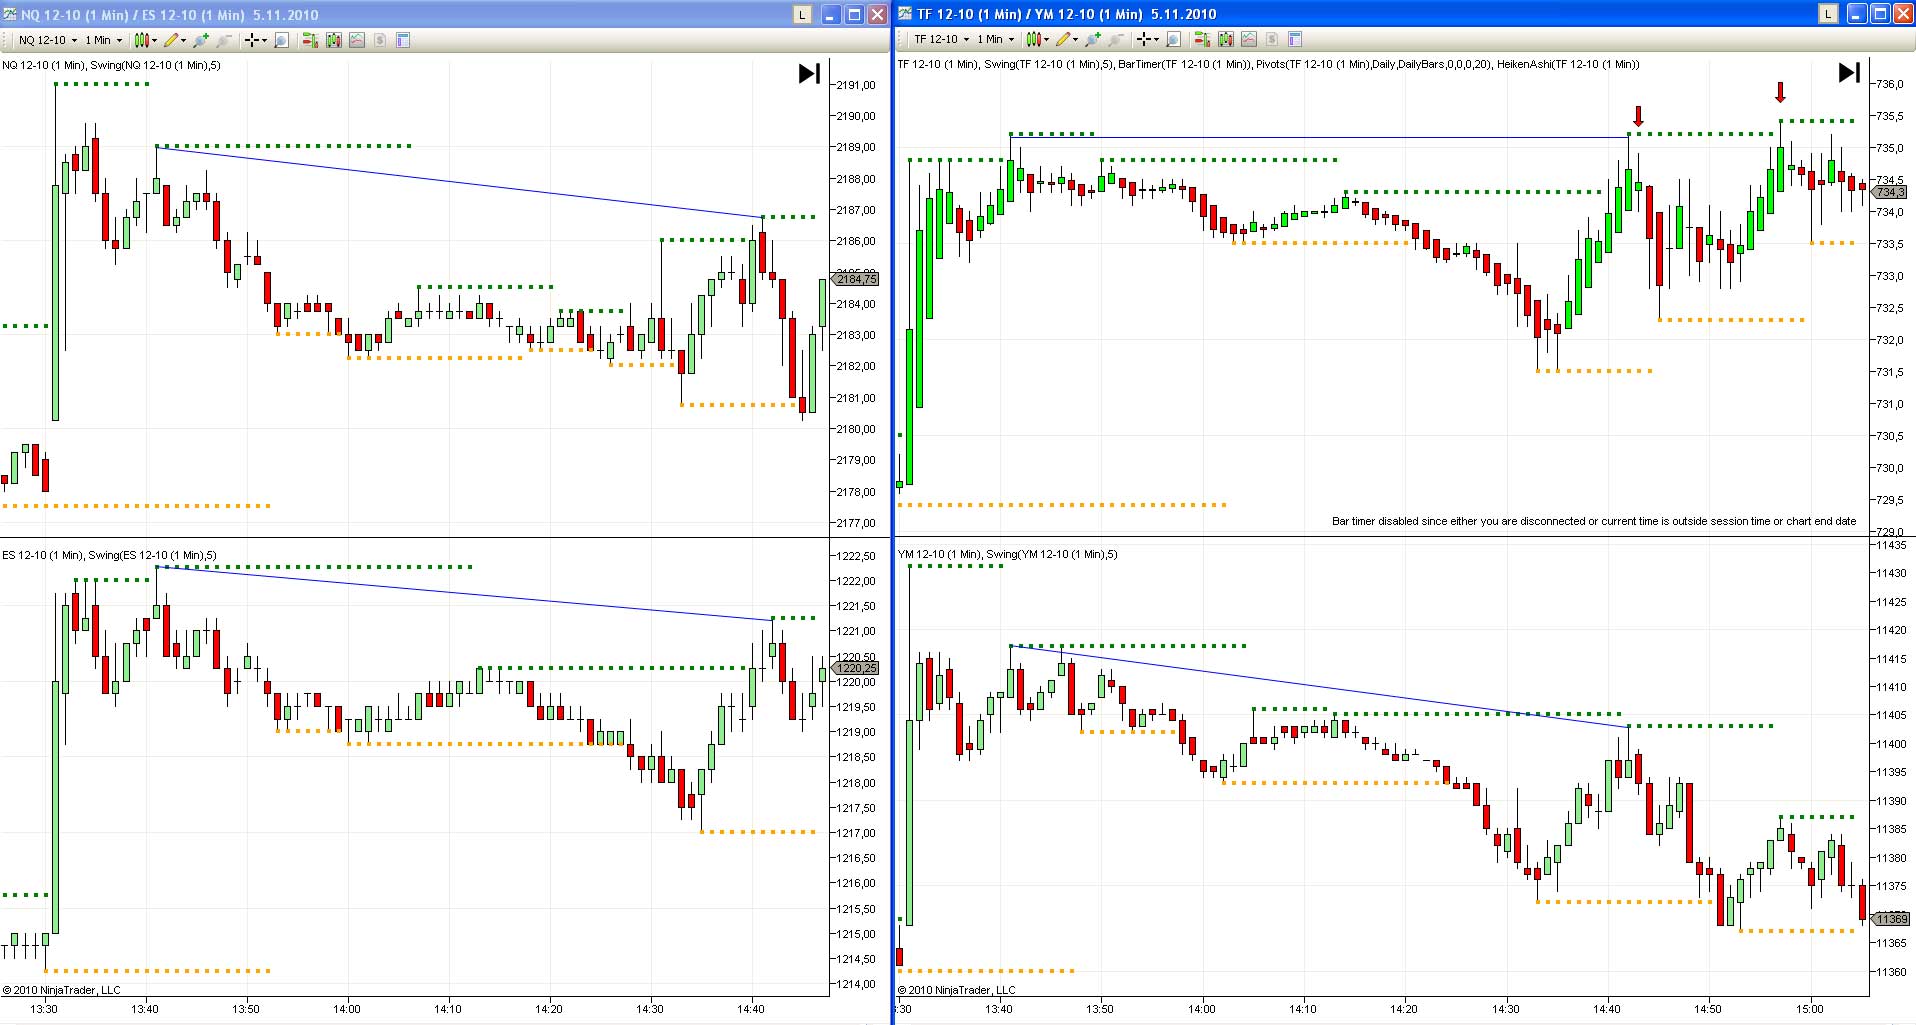The height and width of the screenshot is (1025, 1916).
Task: Click the greyed Strategies icon in the NQ/ES window
Action: pyautogui.click(x=380, y=40)
